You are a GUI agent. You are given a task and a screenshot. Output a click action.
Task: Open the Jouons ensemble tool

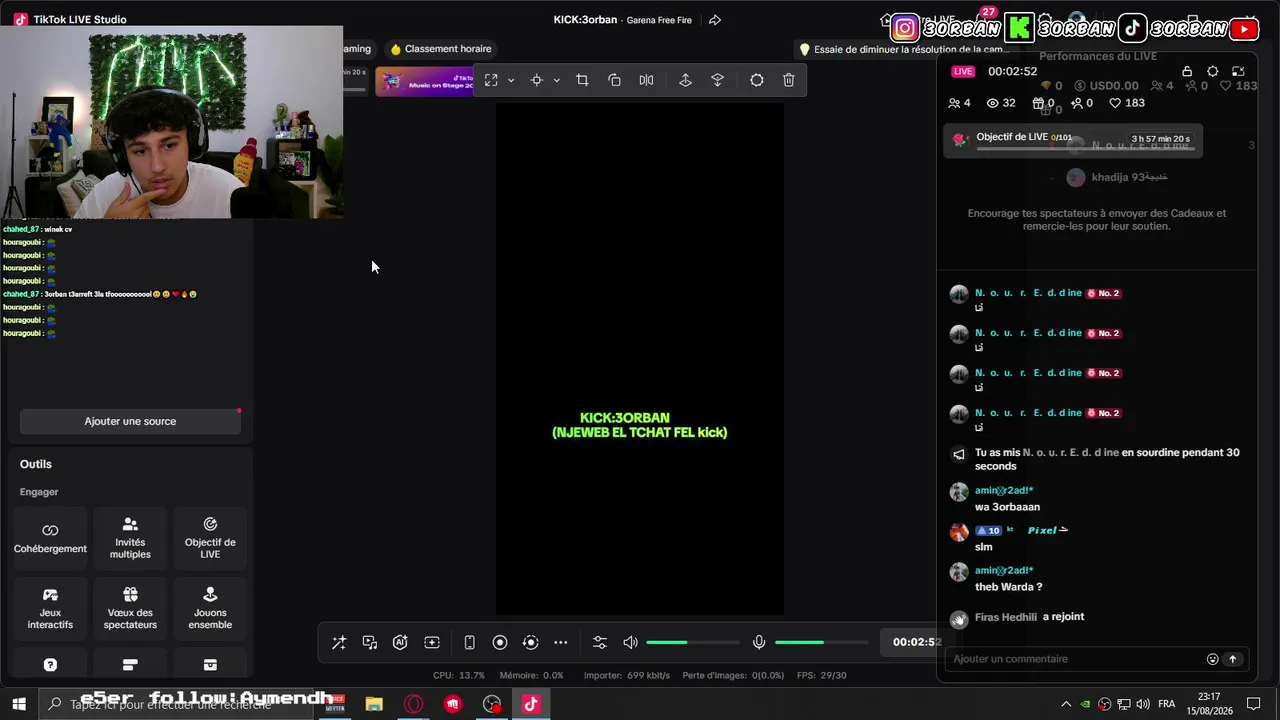pyautogui.click(x=210, y=609)
